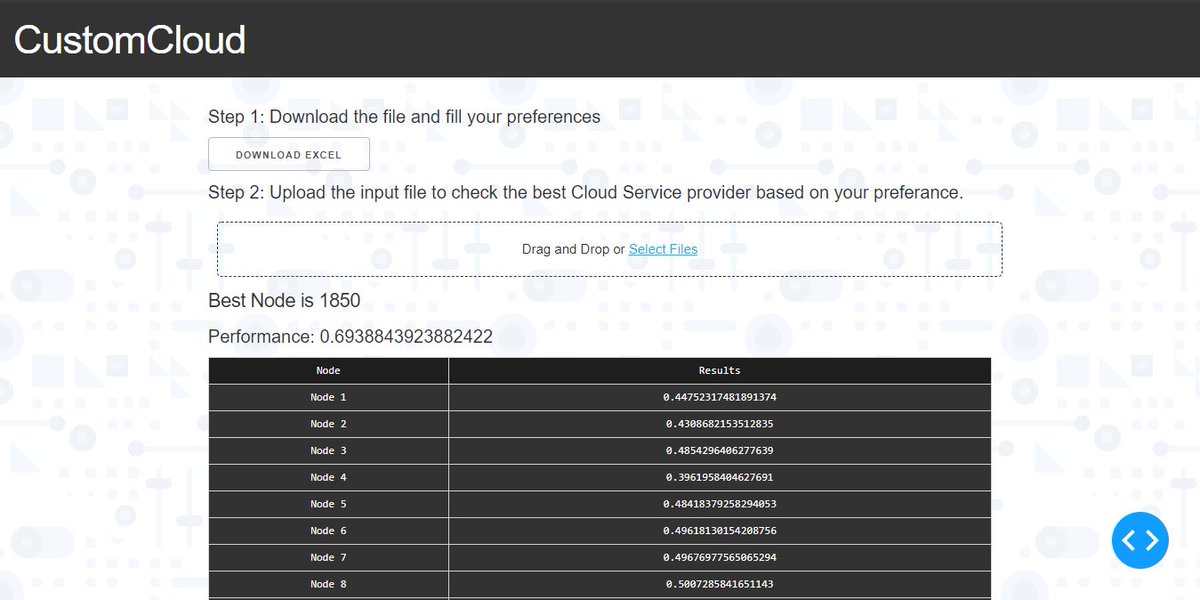This screenshot has width=1200, height=600.
Task: Select result value 0.5007285841651143
Action: pyautogui.click(x=720, y=584)
